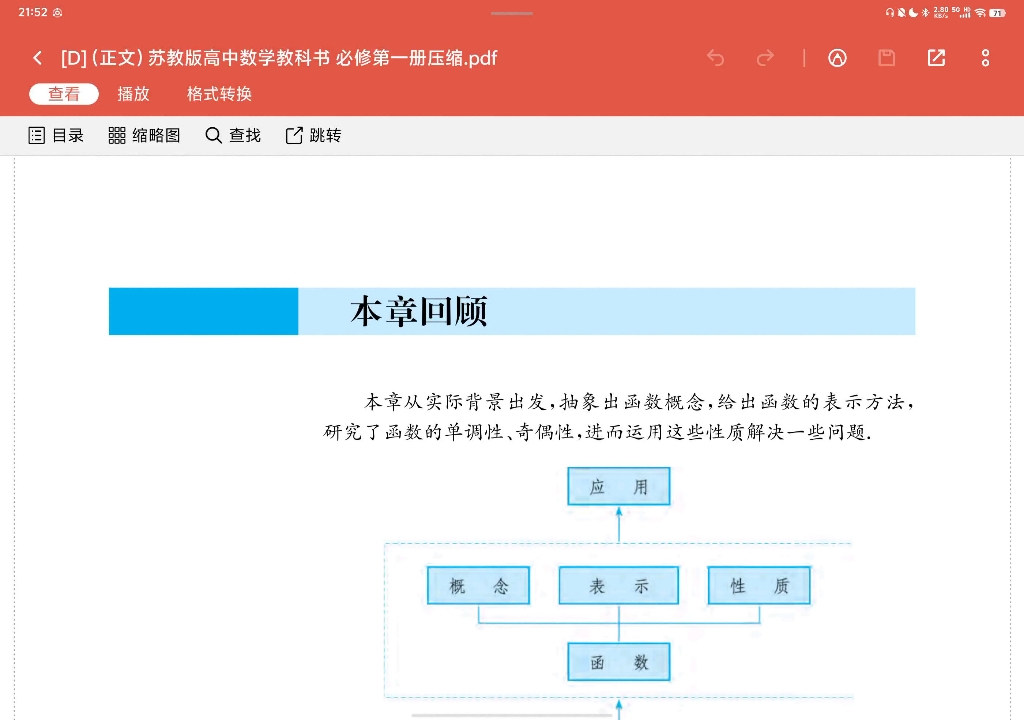Show the 缩略图 thumbnail grid

coord(144,135)
